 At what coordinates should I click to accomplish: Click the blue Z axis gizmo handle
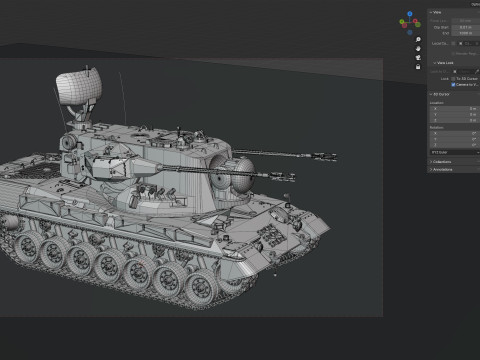410,14
